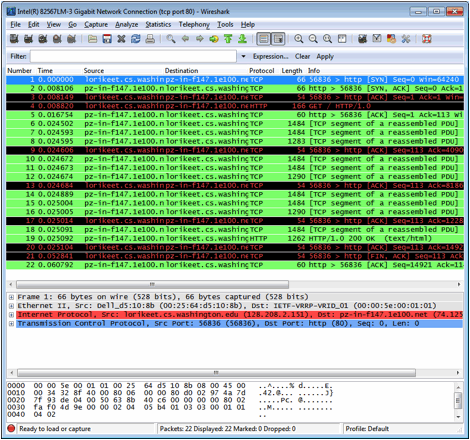Image resolution: width=470 pixels, height=440 pixels.
Task: Apply the display filter
Action: pos(325,56)
